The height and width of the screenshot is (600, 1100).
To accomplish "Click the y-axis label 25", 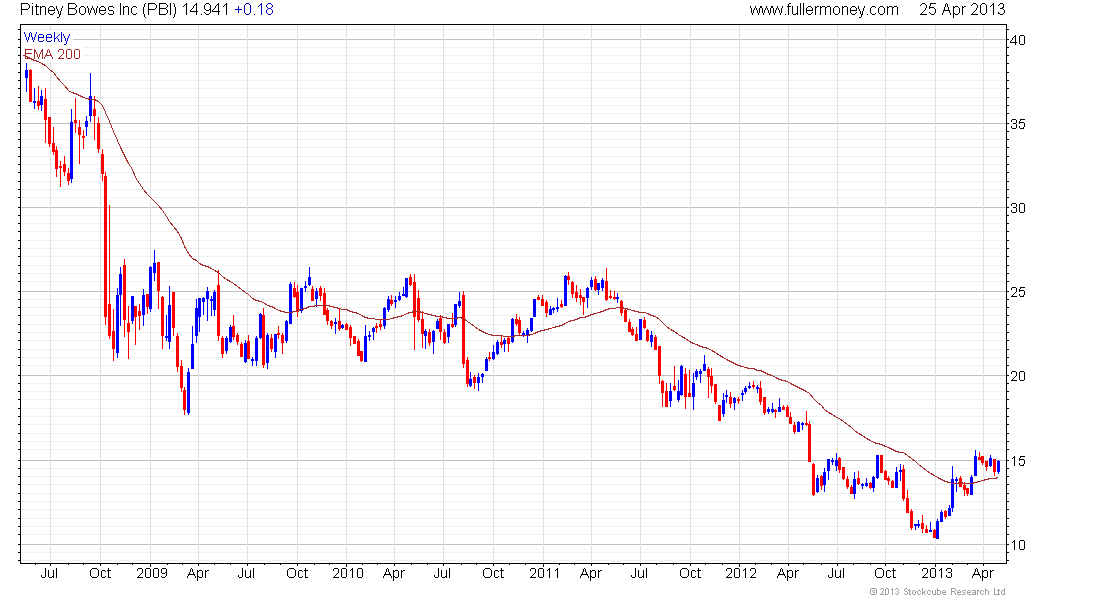I will (1017, 292).
